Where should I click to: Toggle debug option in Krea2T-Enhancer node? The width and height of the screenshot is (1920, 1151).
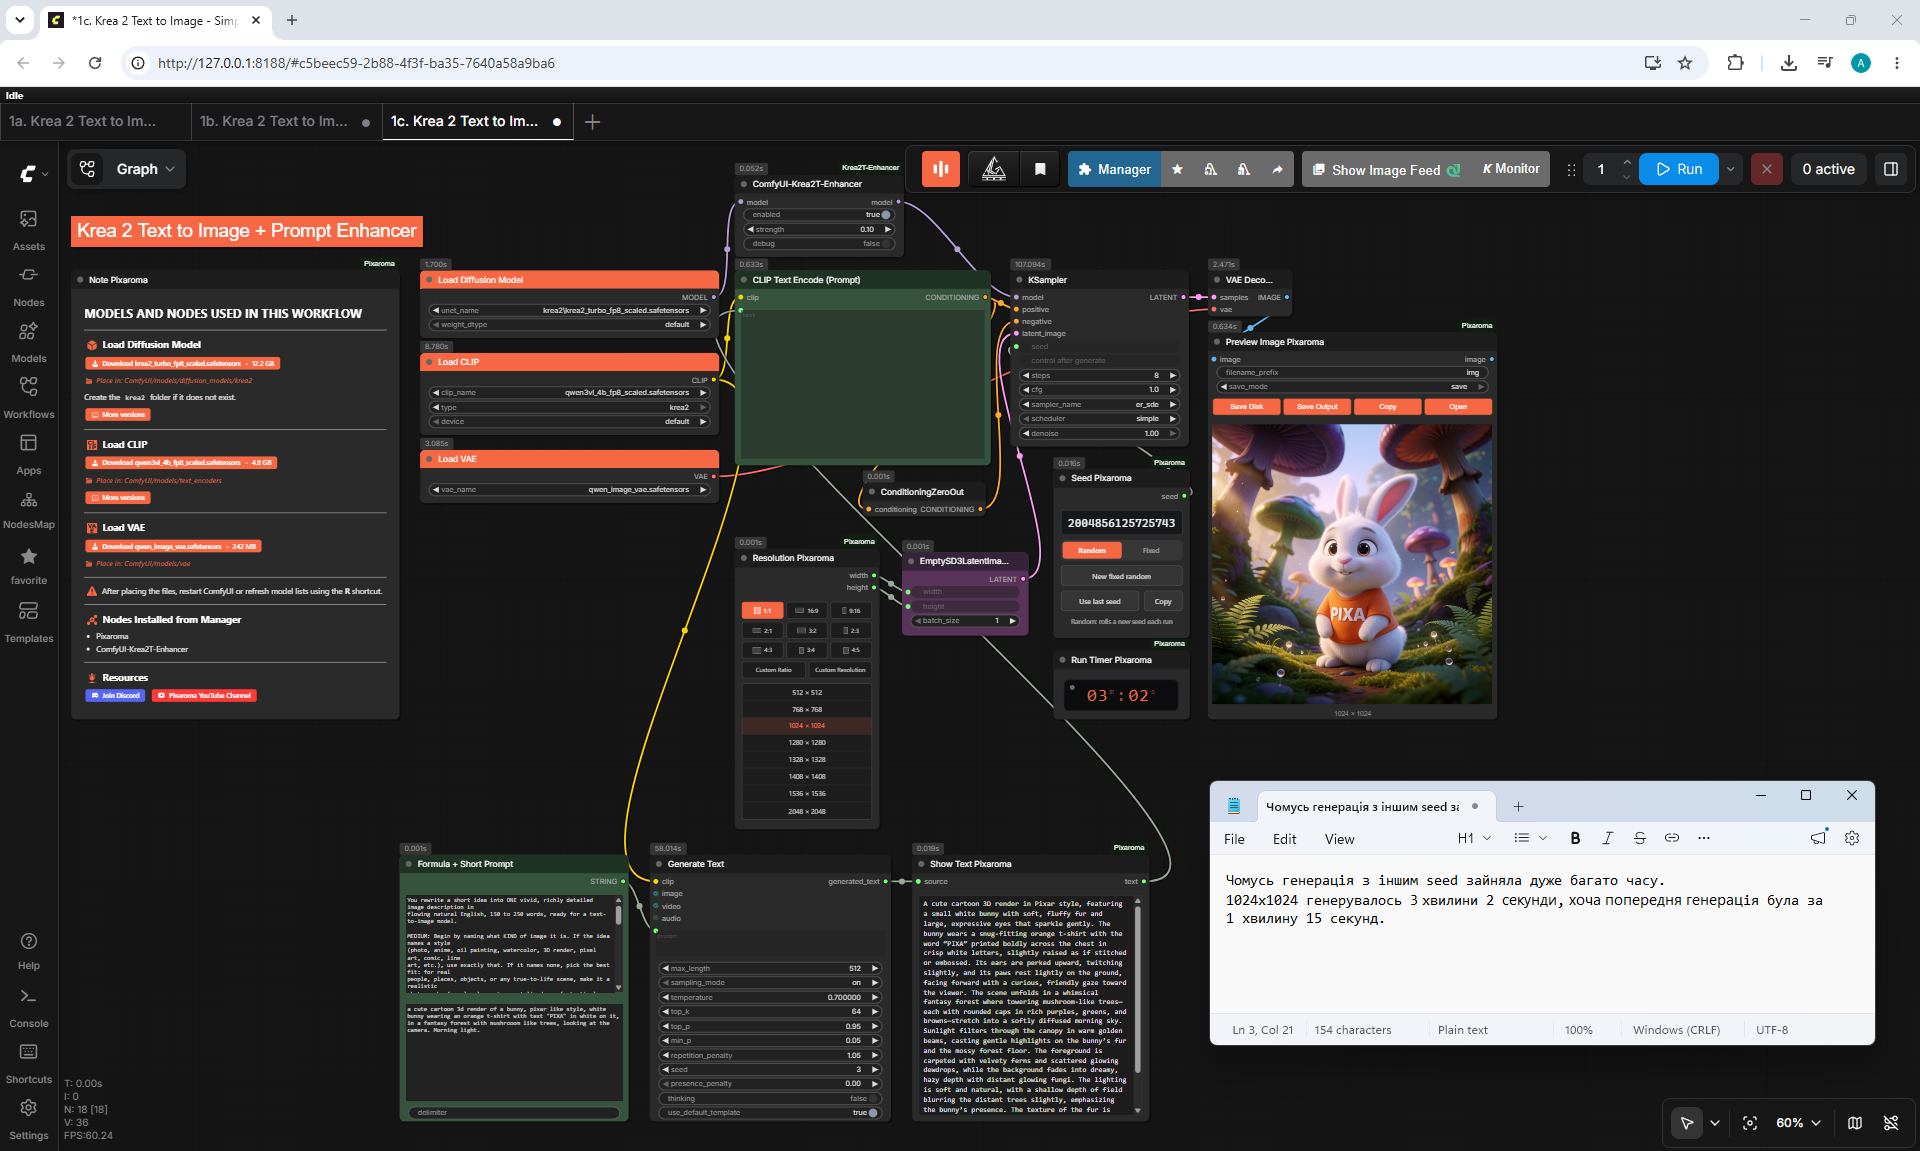click(818, 244)
